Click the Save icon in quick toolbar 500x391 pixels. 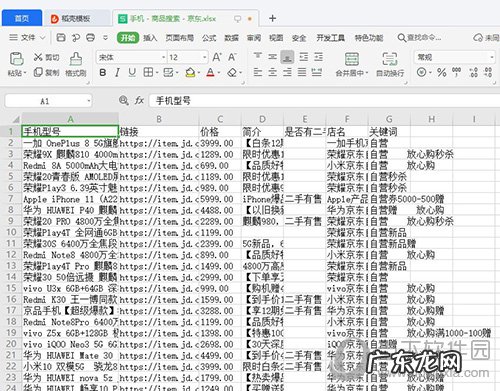[61, 37]
